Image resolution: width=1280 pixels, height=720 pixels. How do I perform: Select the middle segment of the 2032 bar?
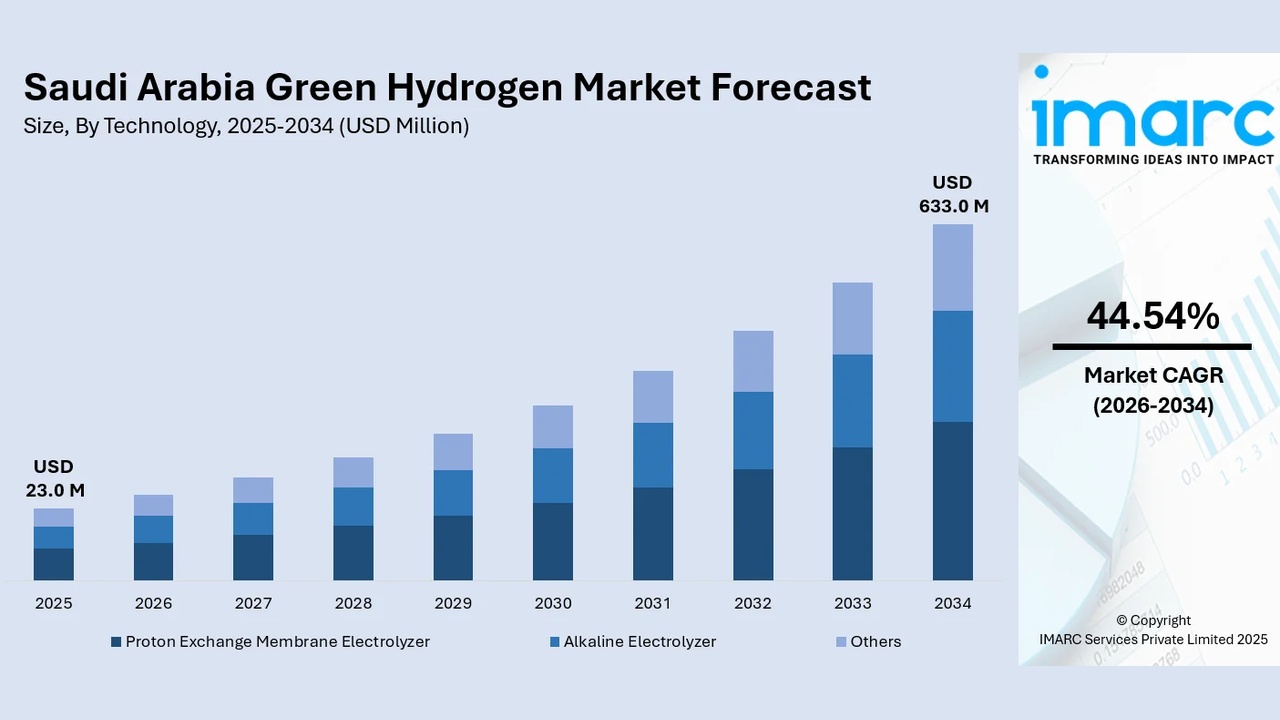coord(752,430)
